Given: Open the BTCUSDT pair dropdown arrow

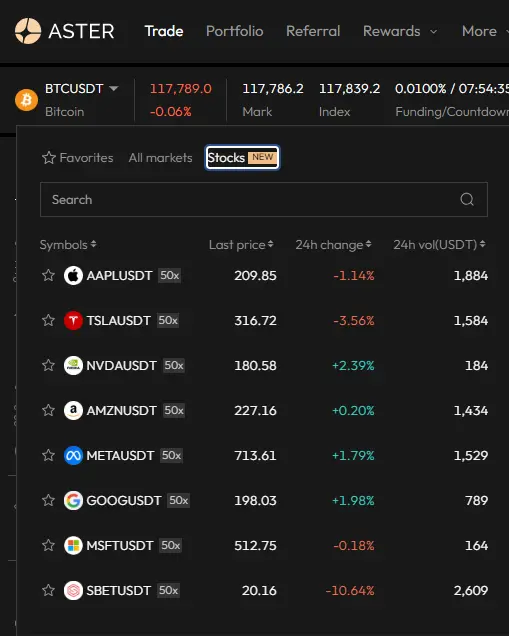Looking at the screenshot, I should (114, 88).
